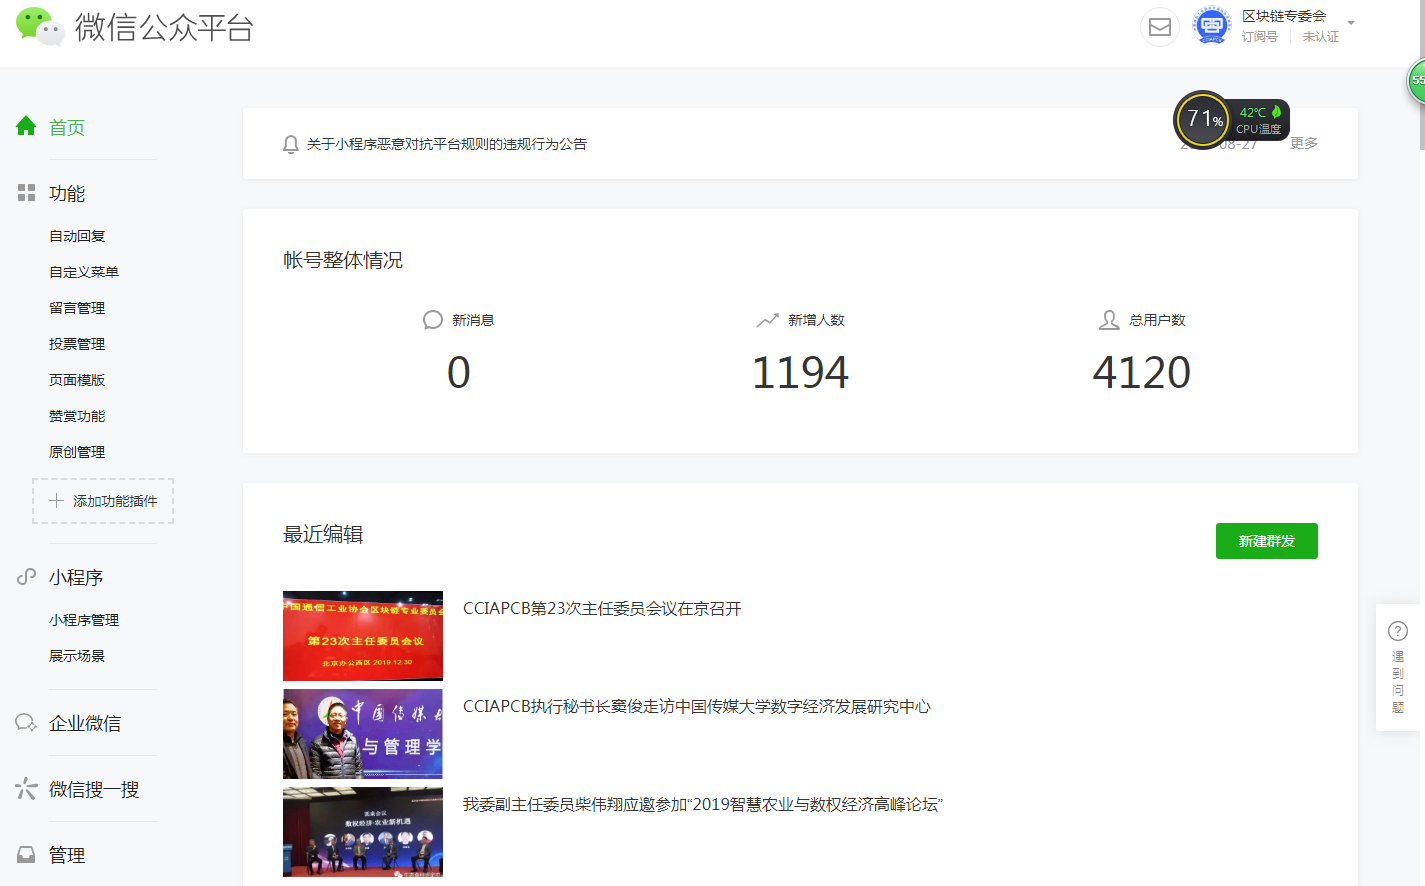Screen dimensions: 1425x886
Task: Click 最近编辑 heading
Action: 323,534
